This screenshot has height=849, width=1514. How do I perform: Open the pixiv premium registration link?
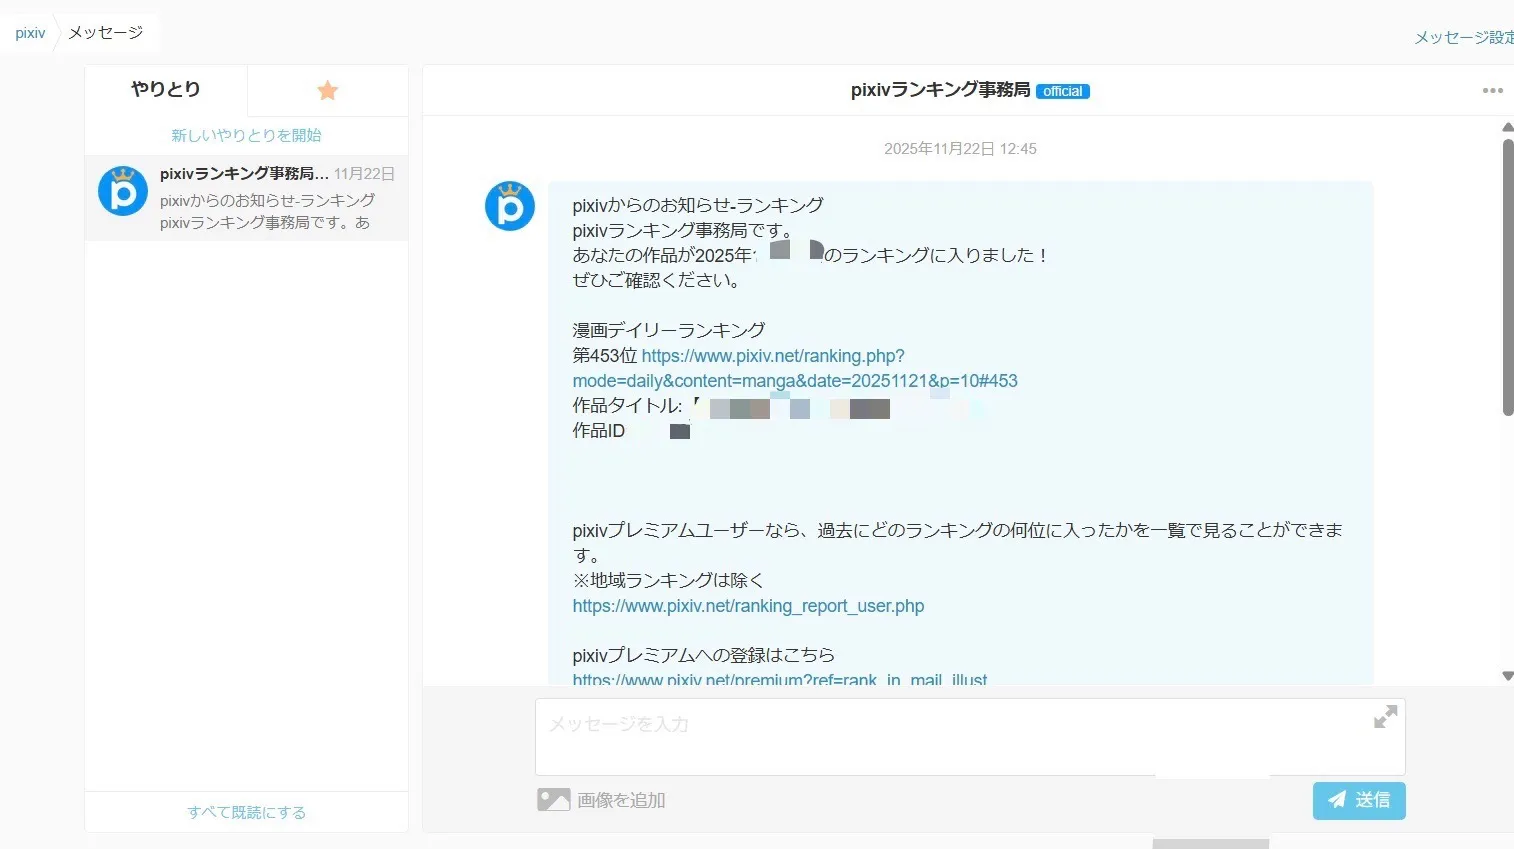tap(780, 680)
